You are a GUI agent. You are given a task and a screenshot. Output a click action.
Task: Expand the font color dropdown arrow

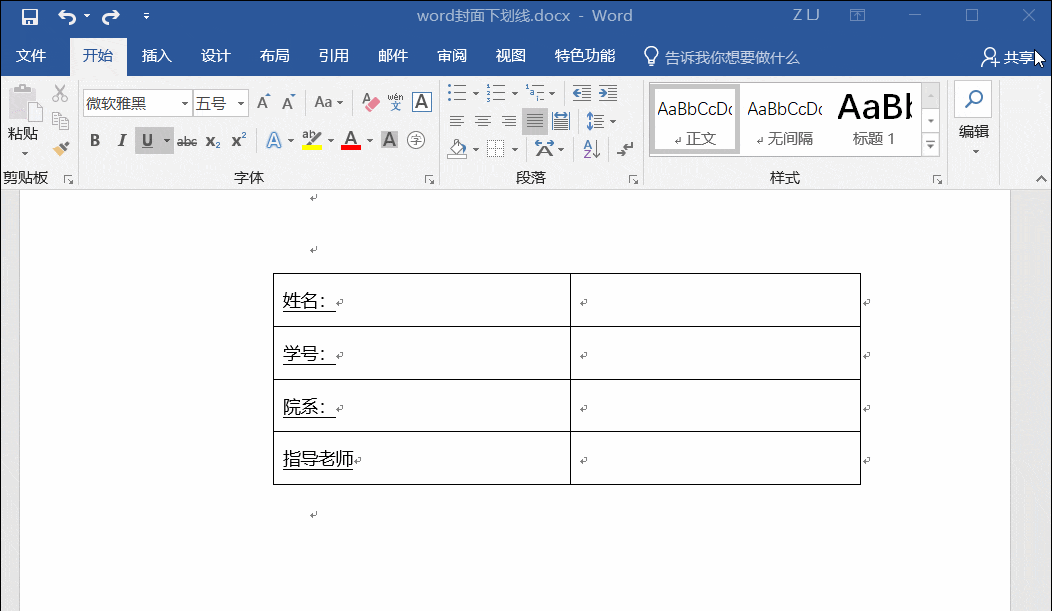(x=370, y=140)
